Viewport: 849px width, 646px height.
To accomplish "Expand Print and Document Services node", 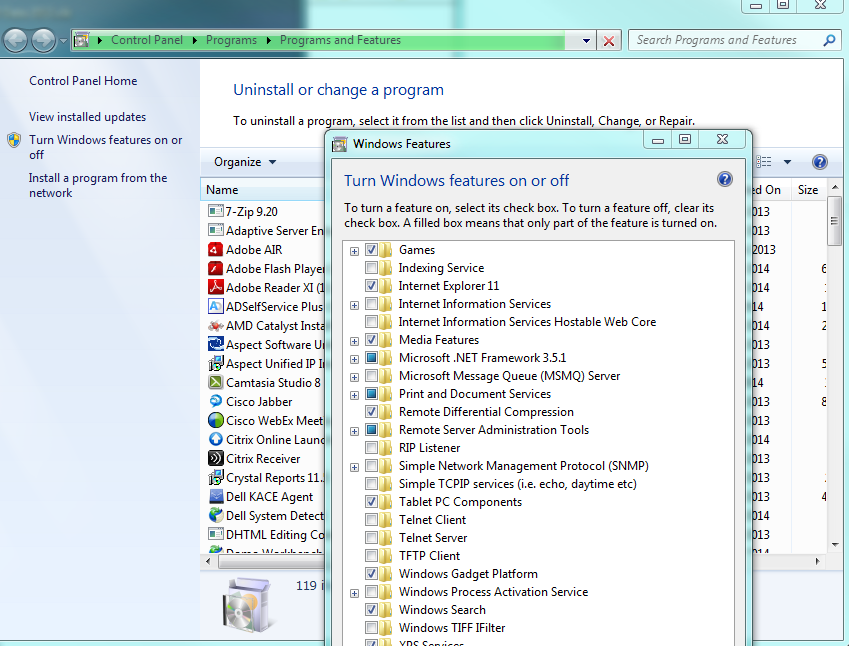I will coord(354,395).
